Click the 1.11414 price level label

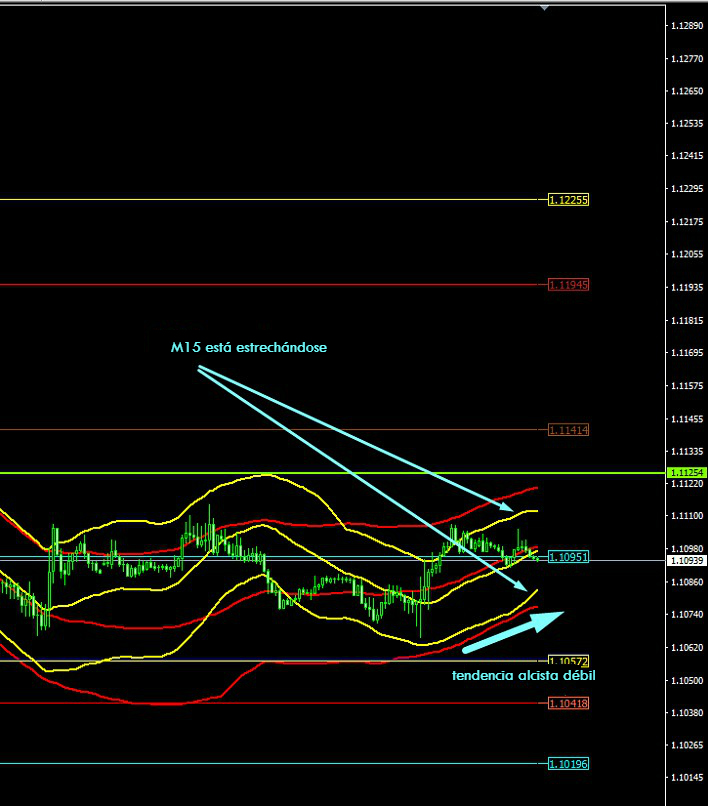click(x=568, y=430)
